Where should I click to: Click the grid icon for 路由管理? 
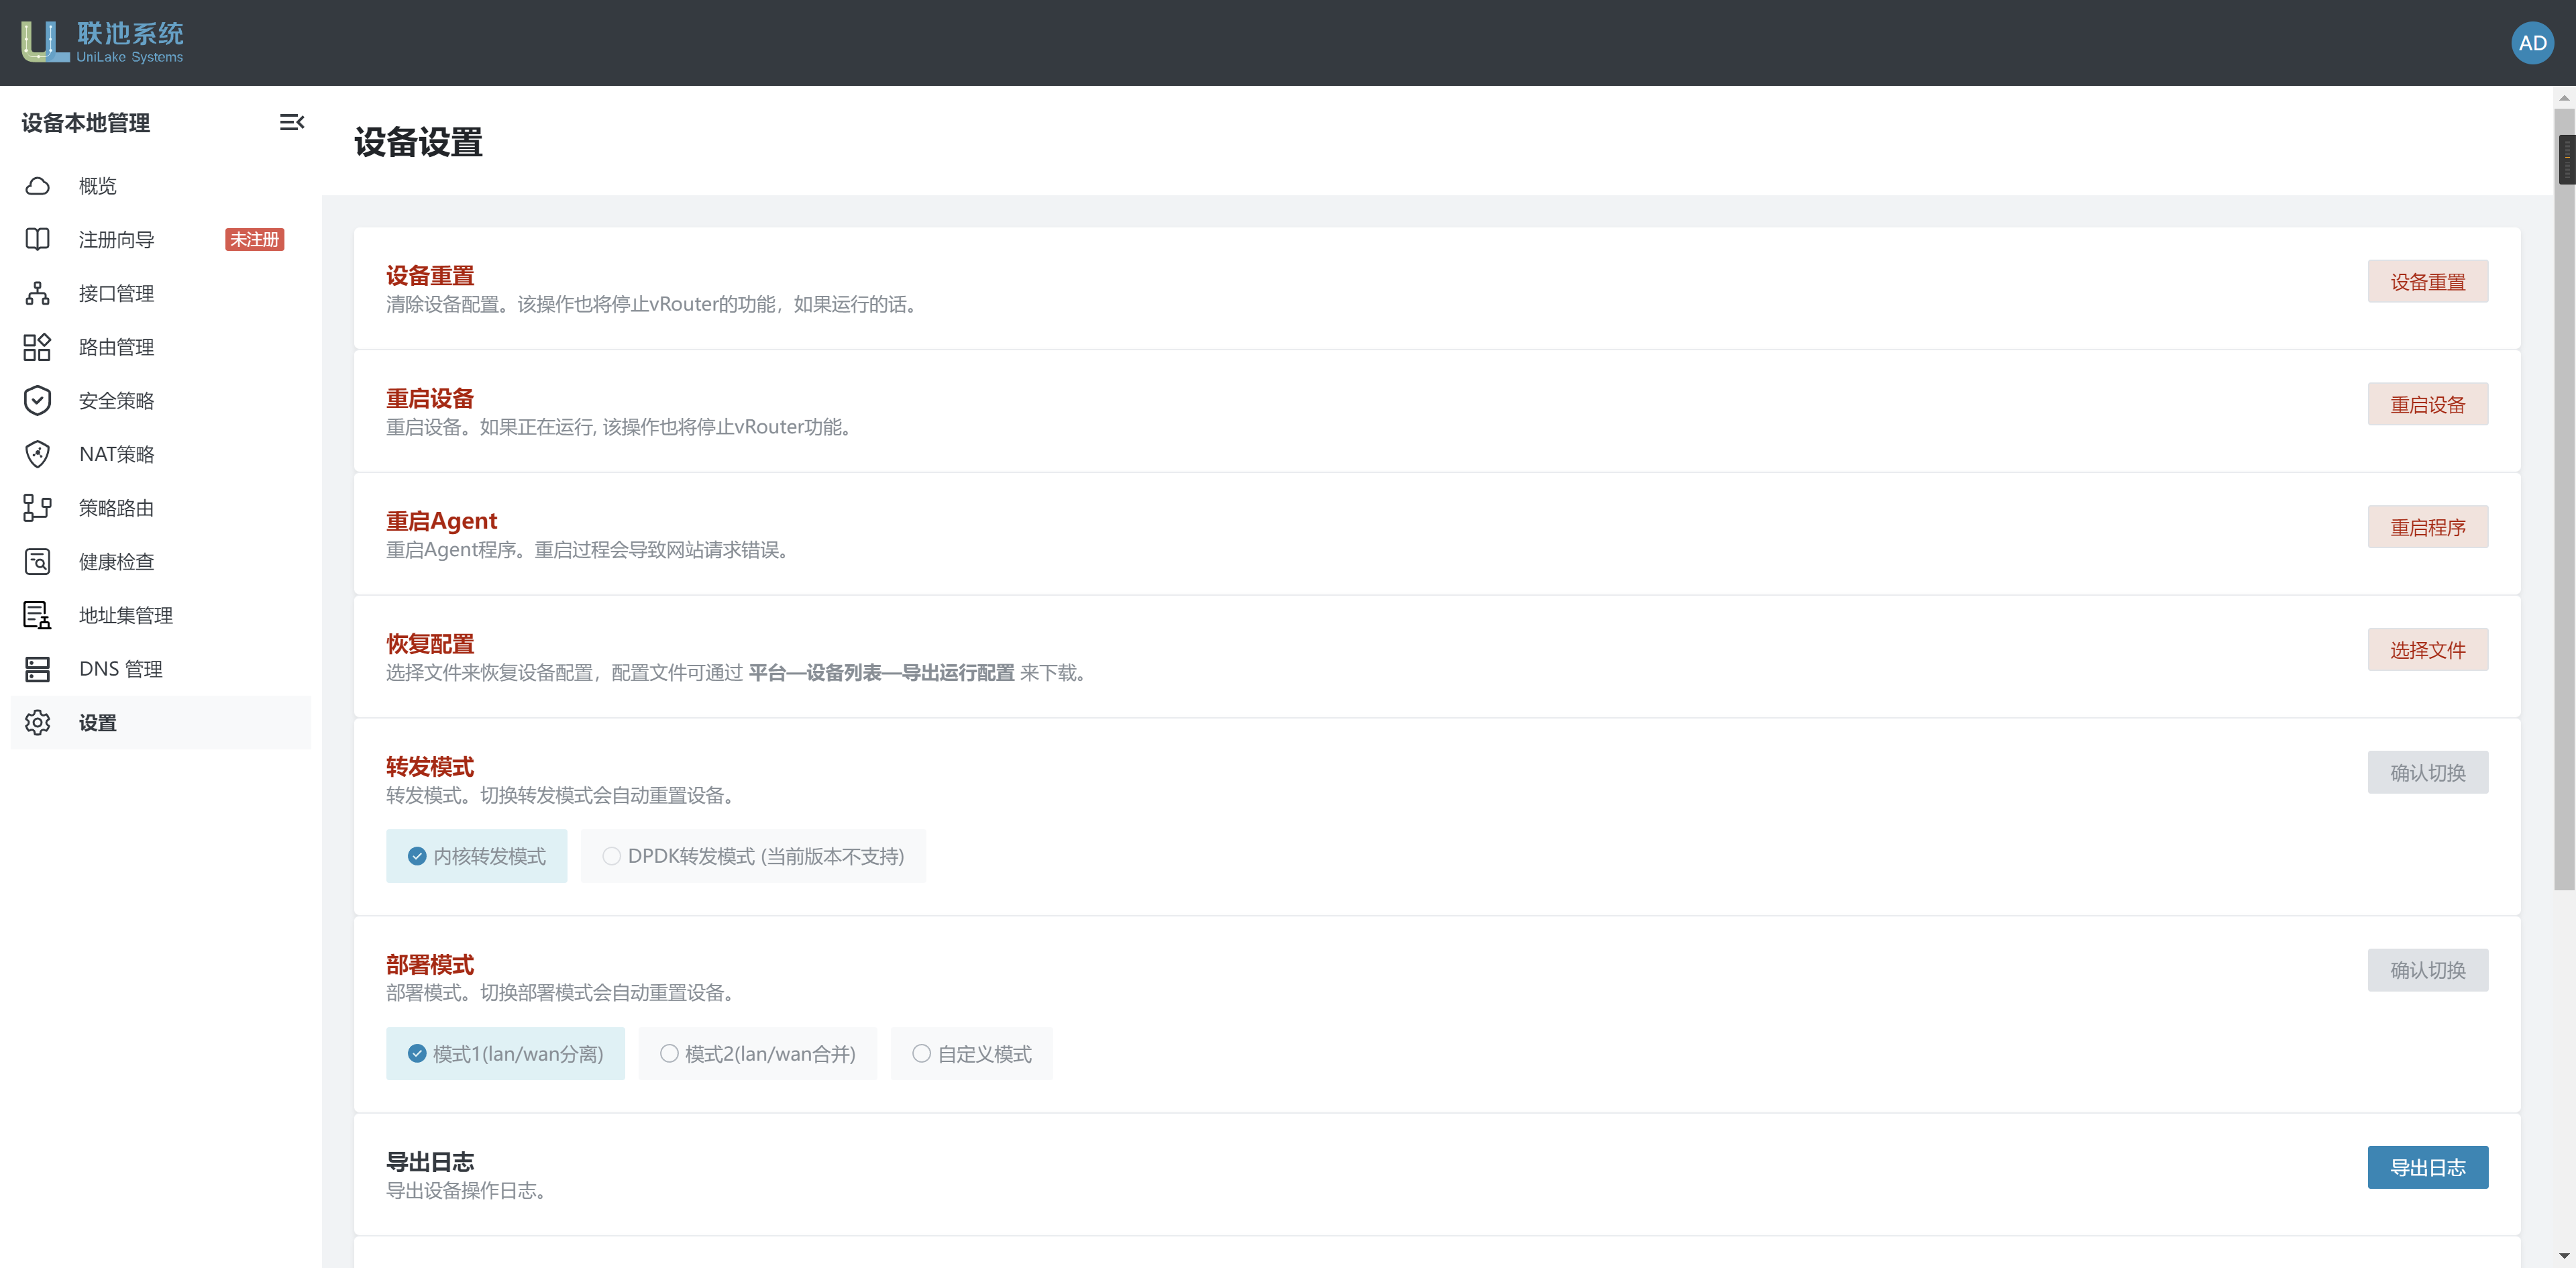tap(37, 347)
